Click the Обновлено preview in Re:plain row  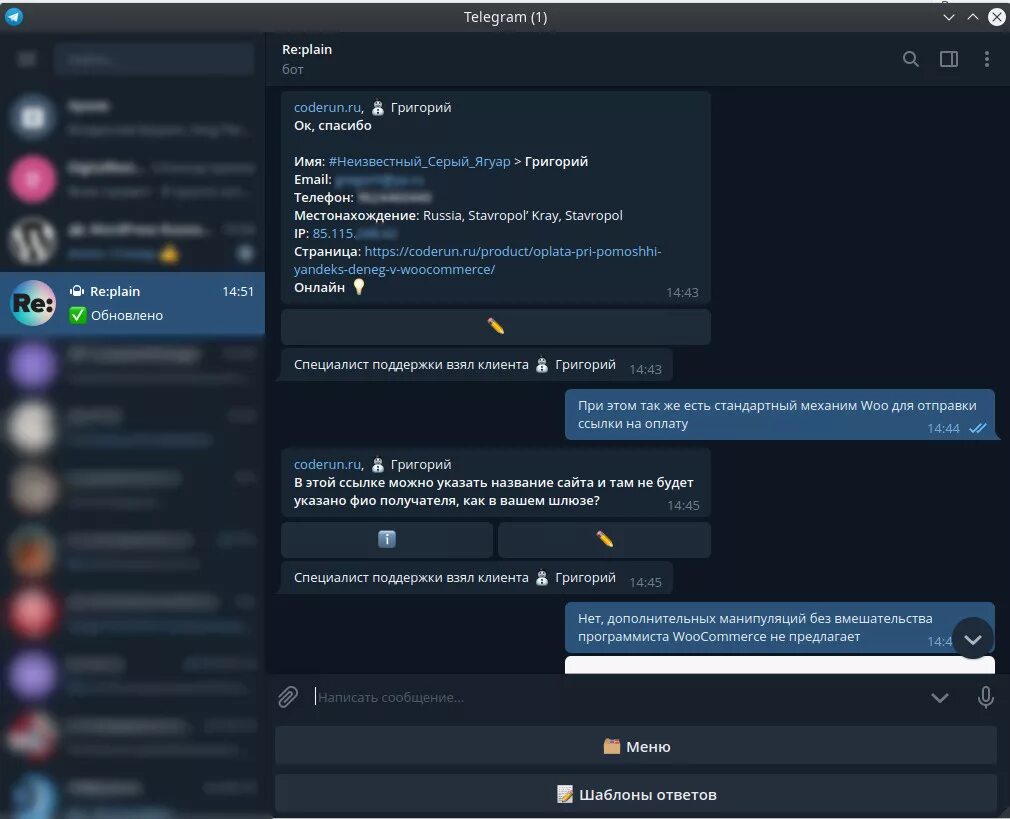pos(116,315)
